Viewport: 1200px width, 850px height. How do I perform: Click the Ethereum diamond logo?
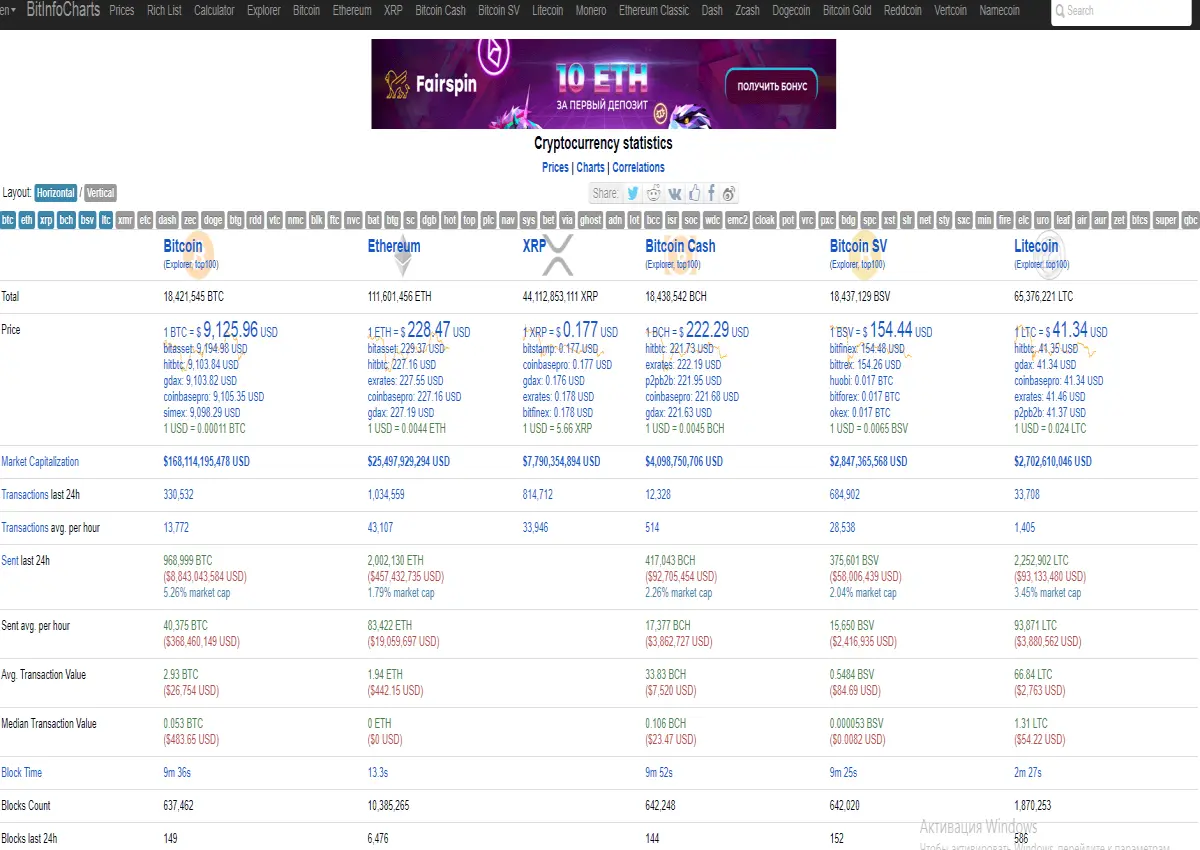point(402,257)
